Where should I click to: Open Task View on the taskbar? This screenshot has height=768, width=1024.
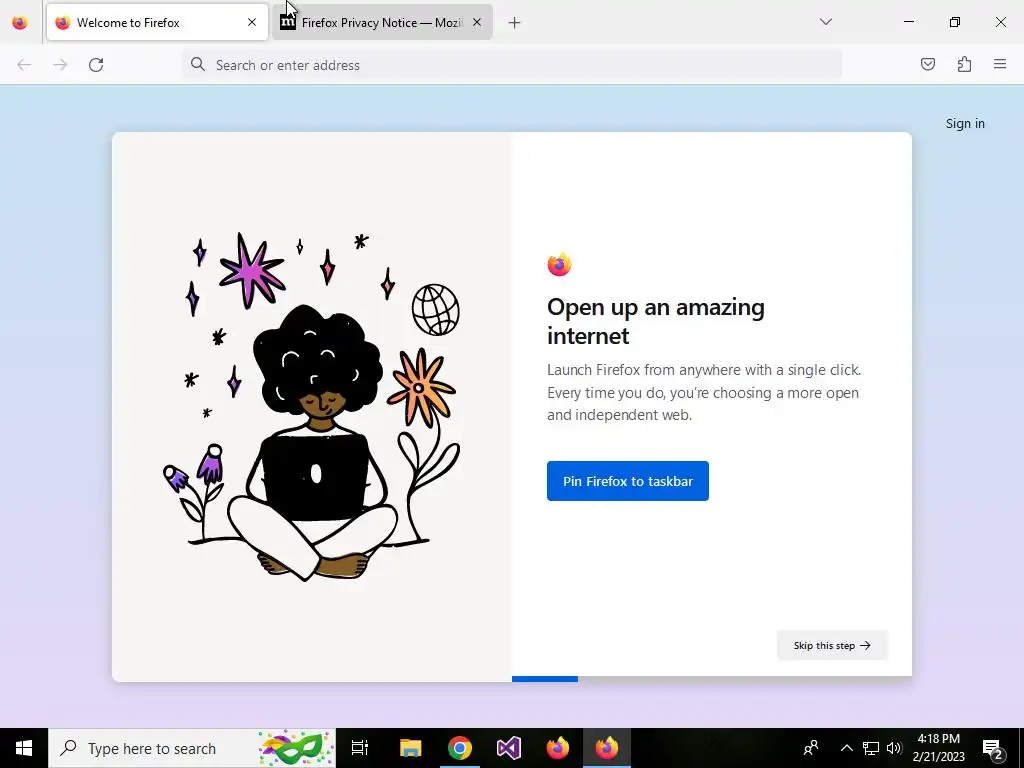360,748
